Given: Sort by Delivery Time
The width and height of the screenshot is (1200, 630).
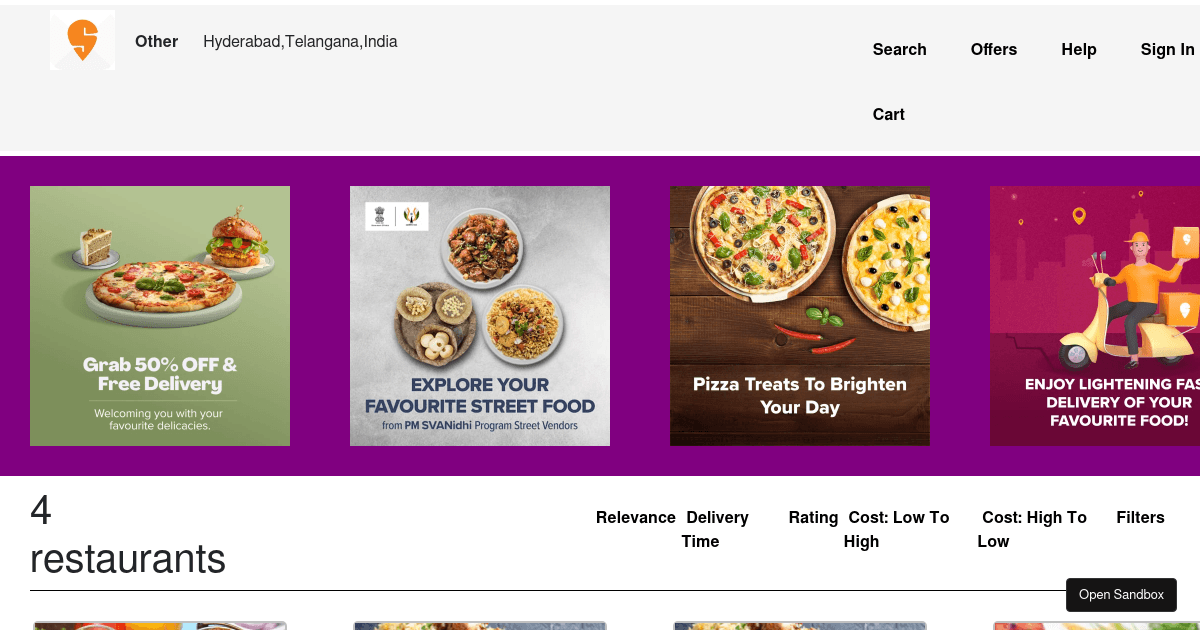Looking at the screenshot, I should click(x=716, y=529).
